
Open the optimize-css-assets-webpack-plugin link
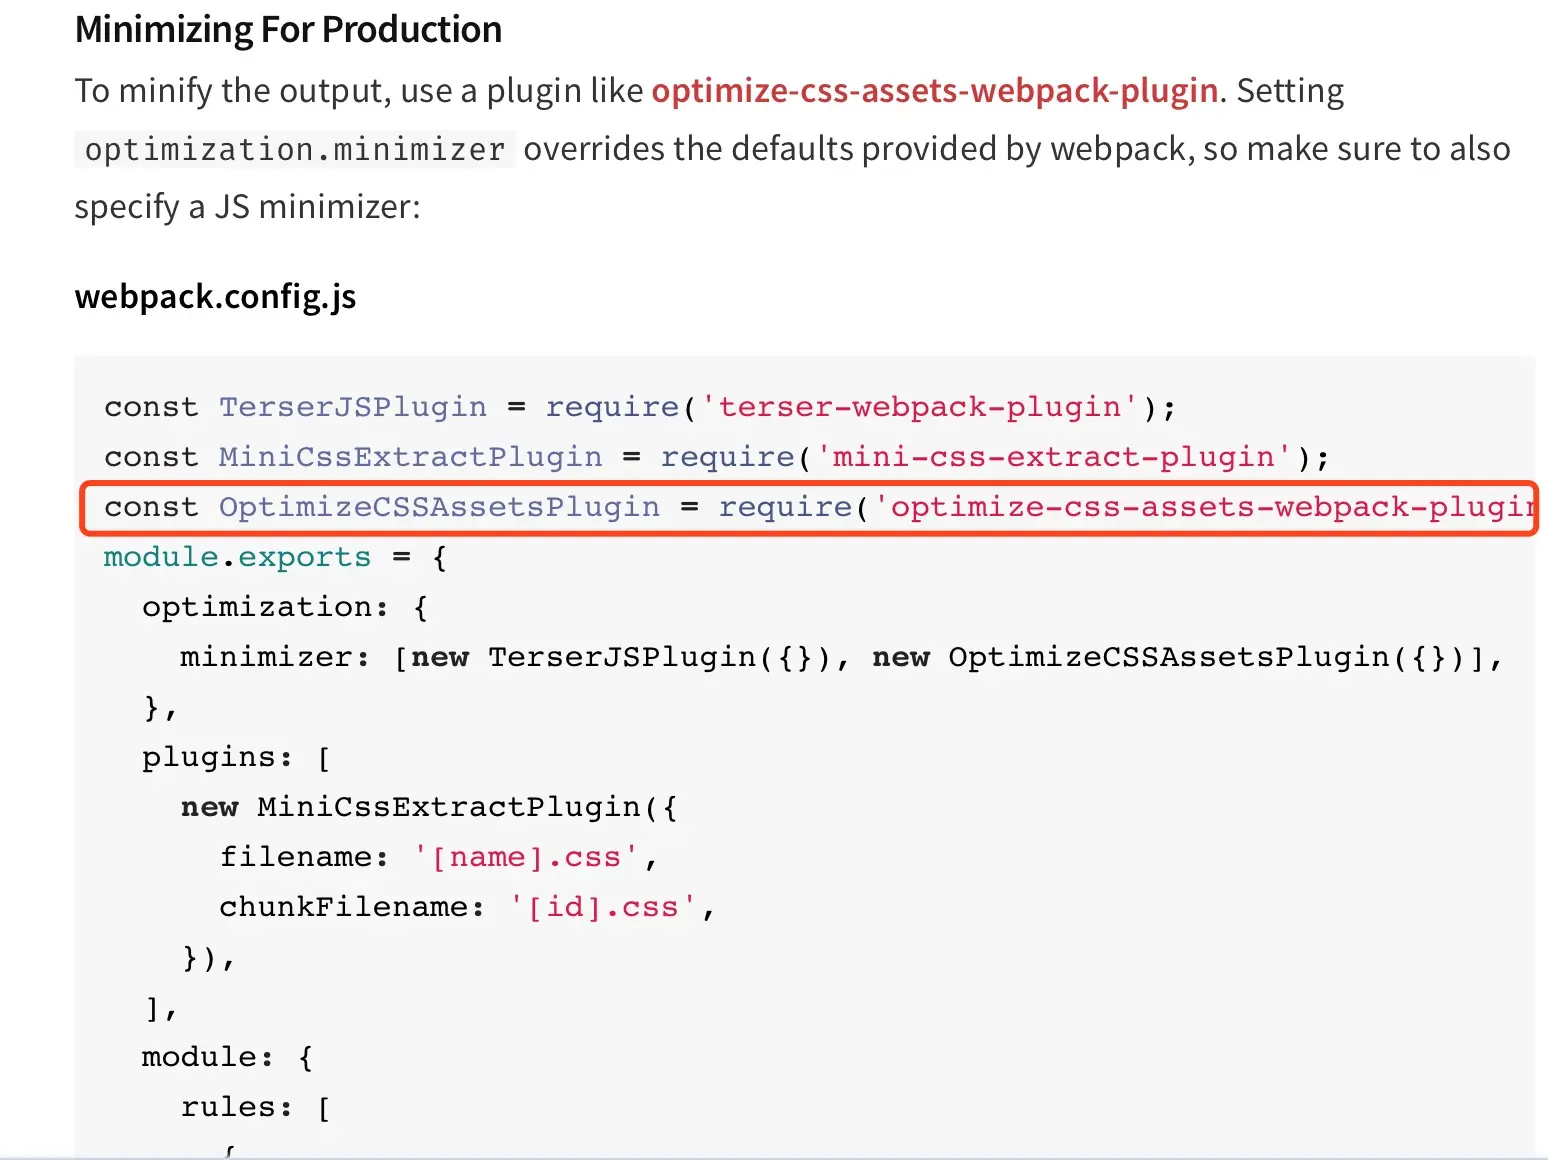(934, 91)
